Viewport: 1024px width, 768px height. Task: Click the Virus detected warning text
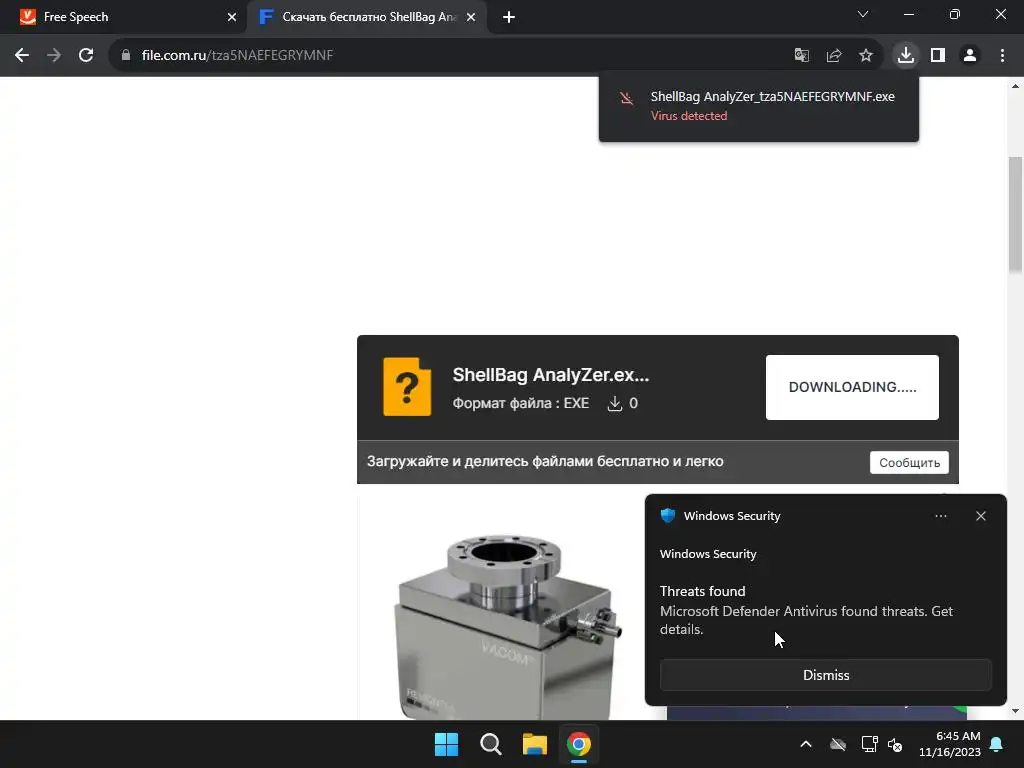click(688, 116)
